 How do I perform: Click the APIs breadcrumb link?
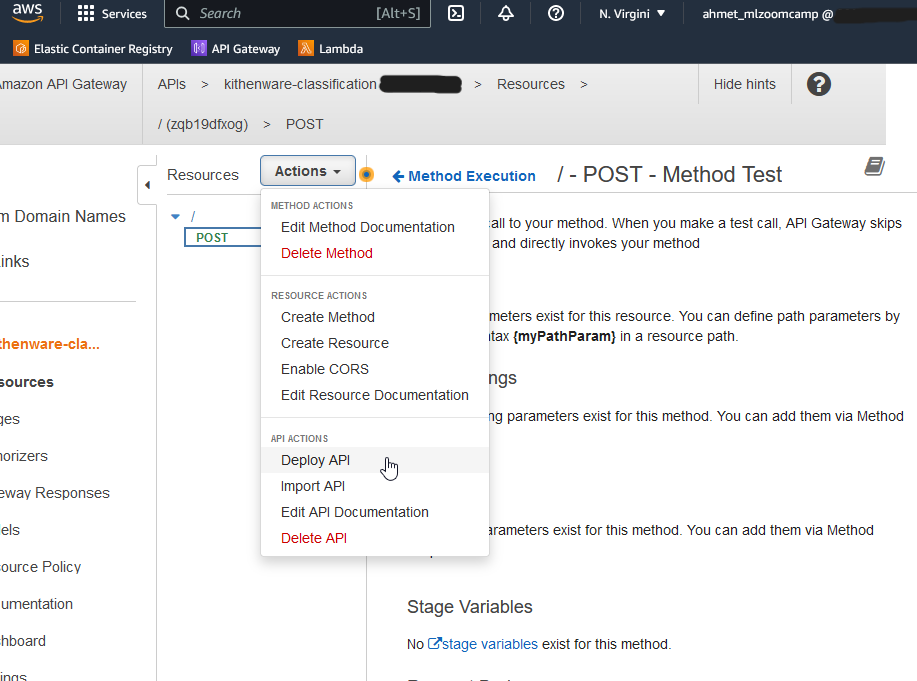coord(171,84)
